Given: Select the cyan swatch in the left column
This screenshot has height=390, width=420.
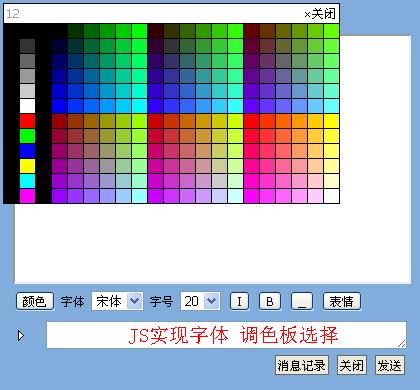Looking at the screenshot, I should coord(27,181).
